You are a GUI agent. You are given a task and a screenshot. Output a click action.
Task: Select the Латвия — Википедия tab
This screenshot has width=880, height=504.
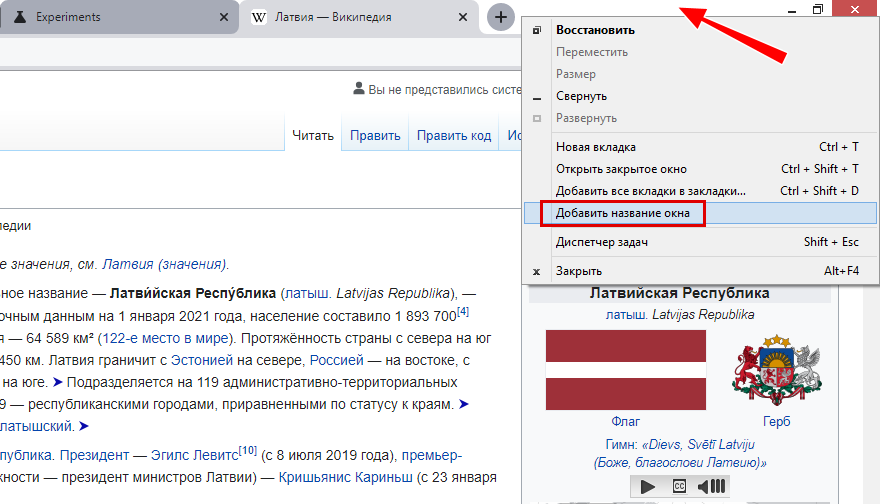pos(359,17)
